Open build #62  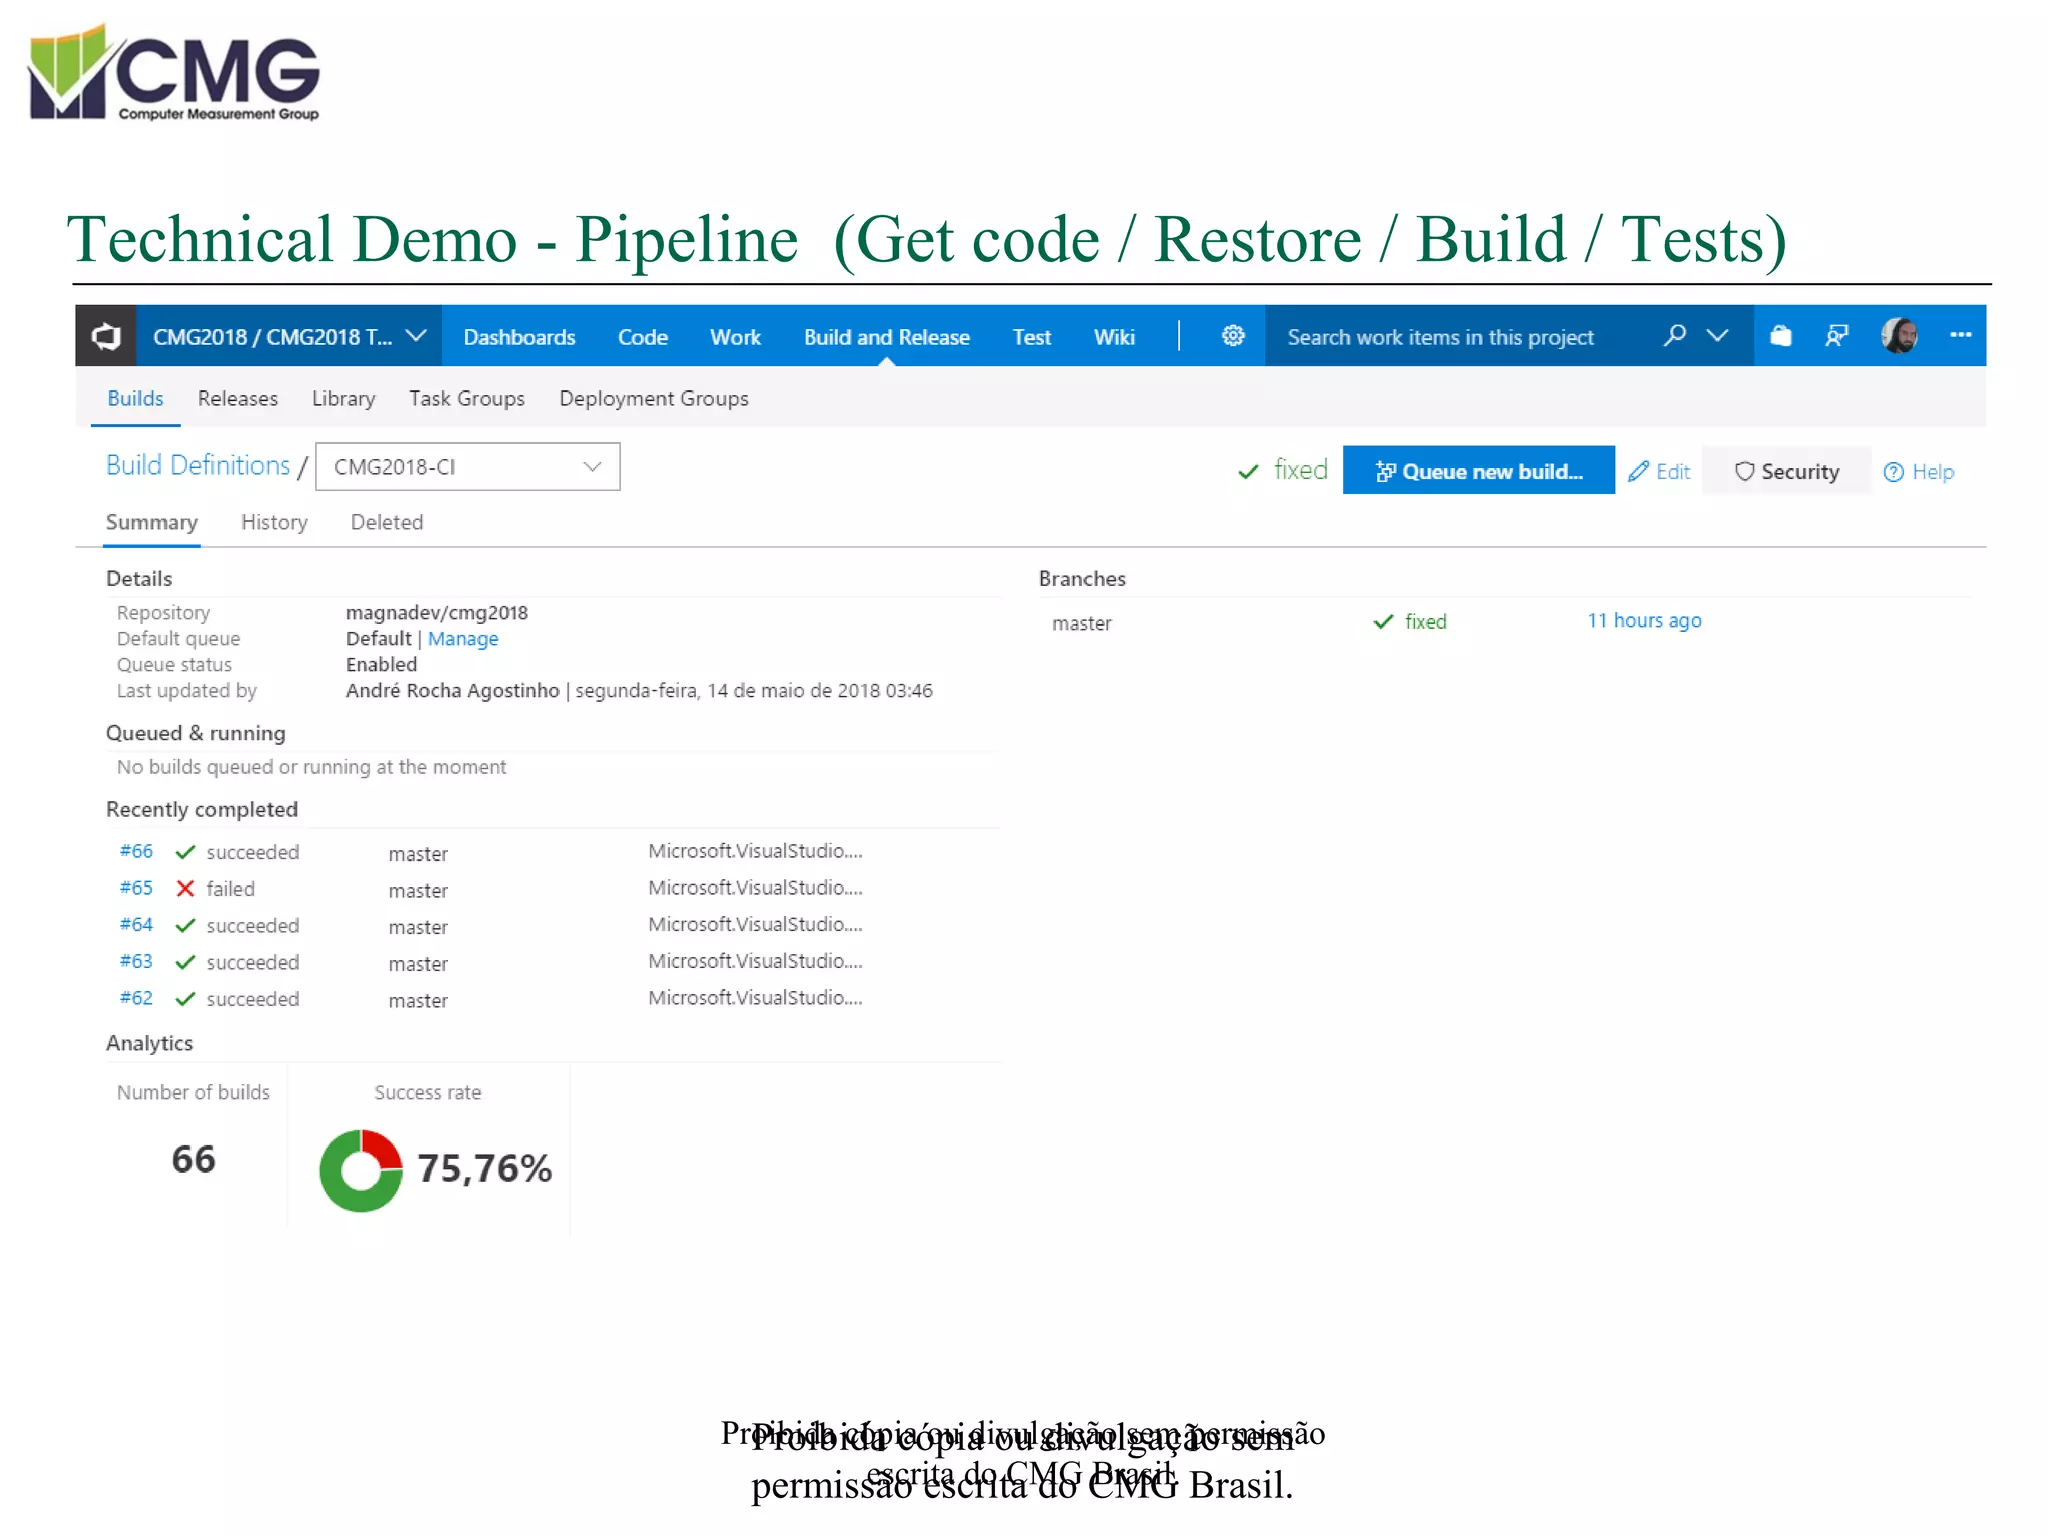pos(136,998)
